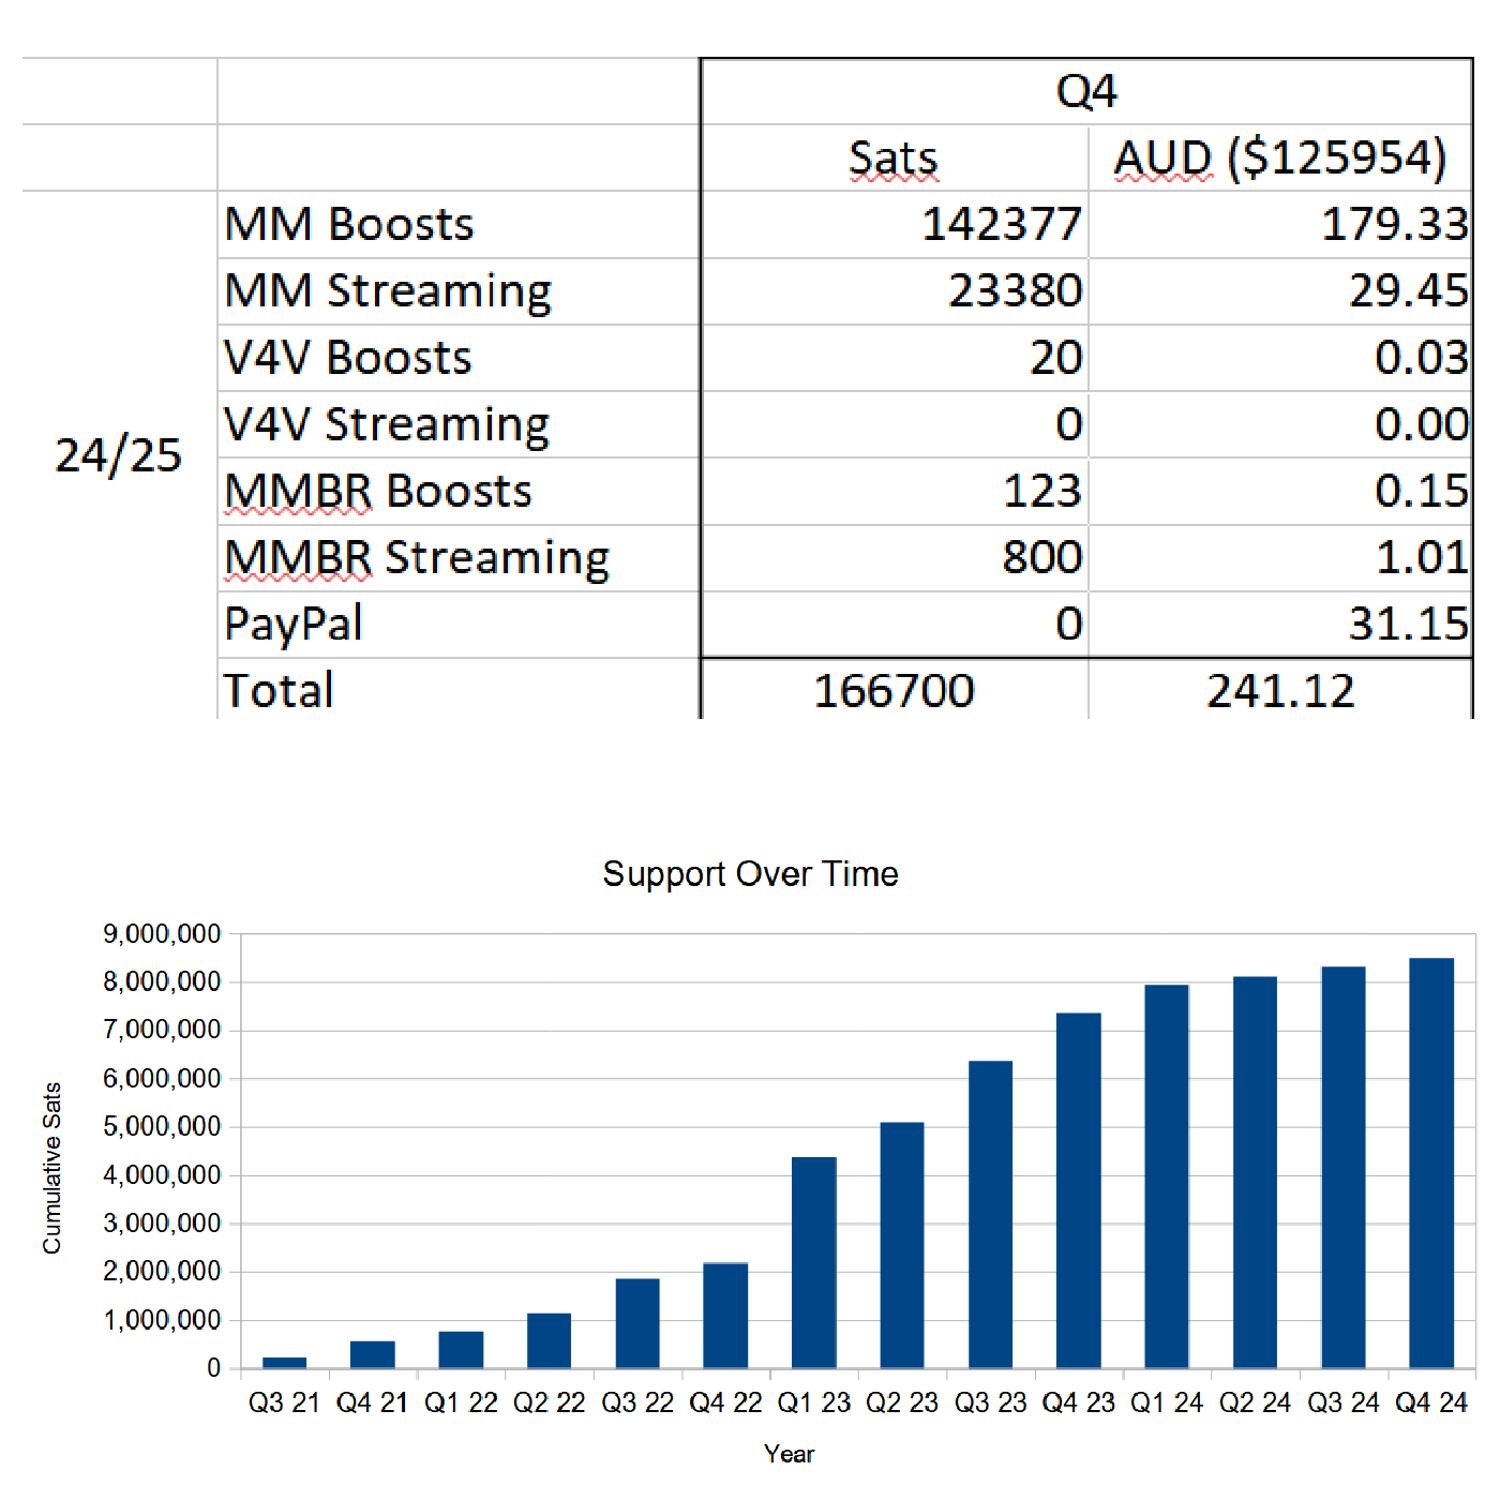The image size is (1500, 1500).
Task: Select the Q1 23 bar
Action: (814, 1263)
